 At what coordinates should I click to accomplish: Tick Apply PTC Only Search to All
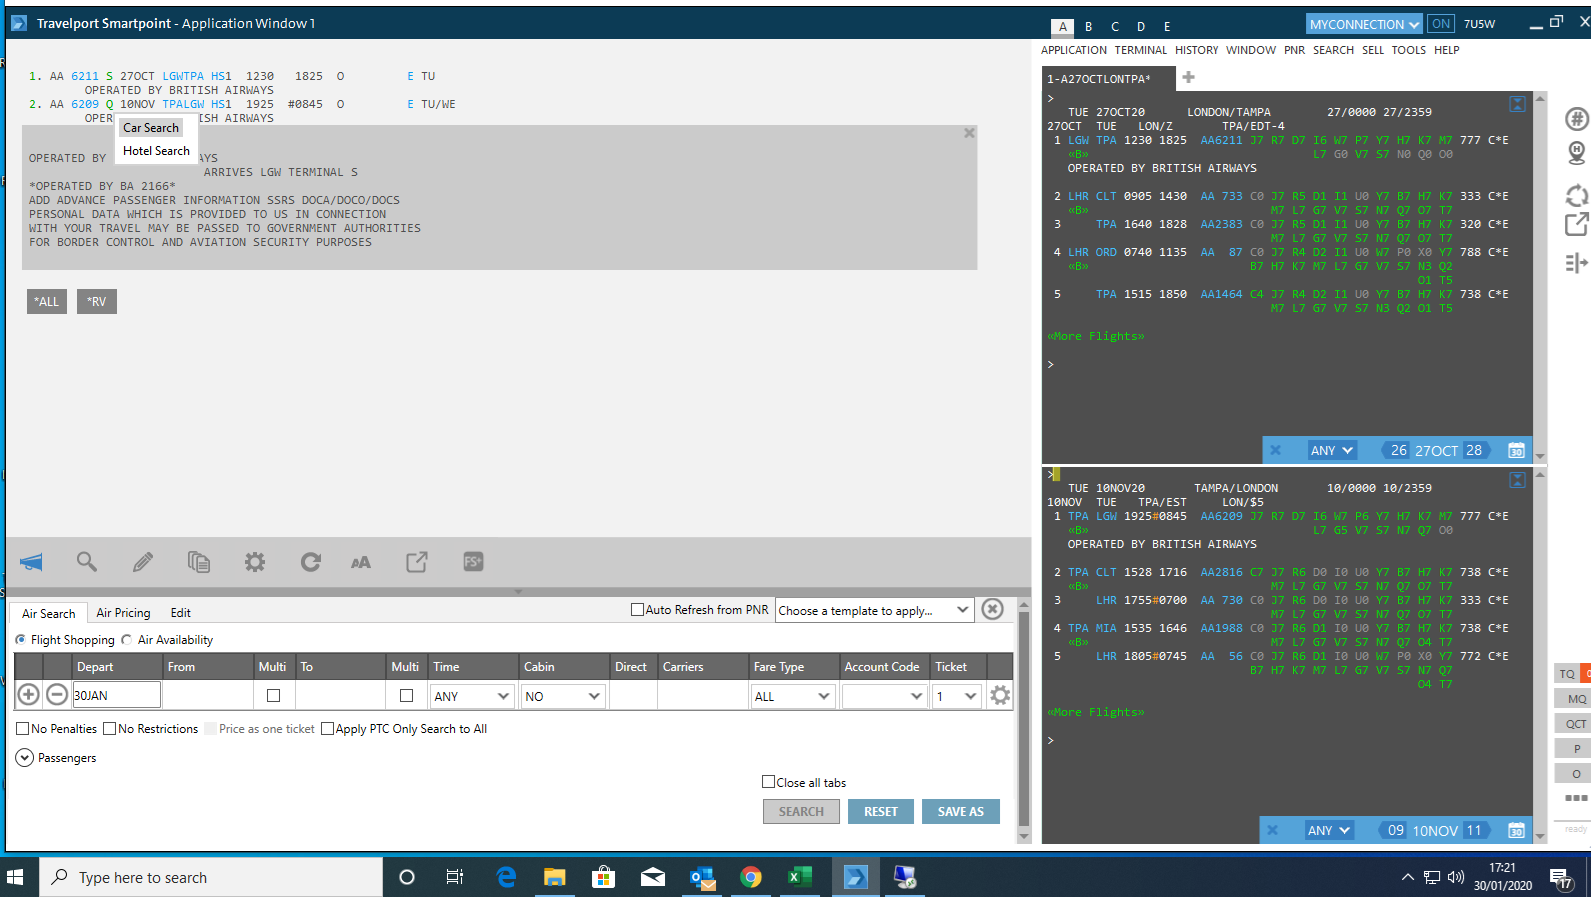(327, 729)
